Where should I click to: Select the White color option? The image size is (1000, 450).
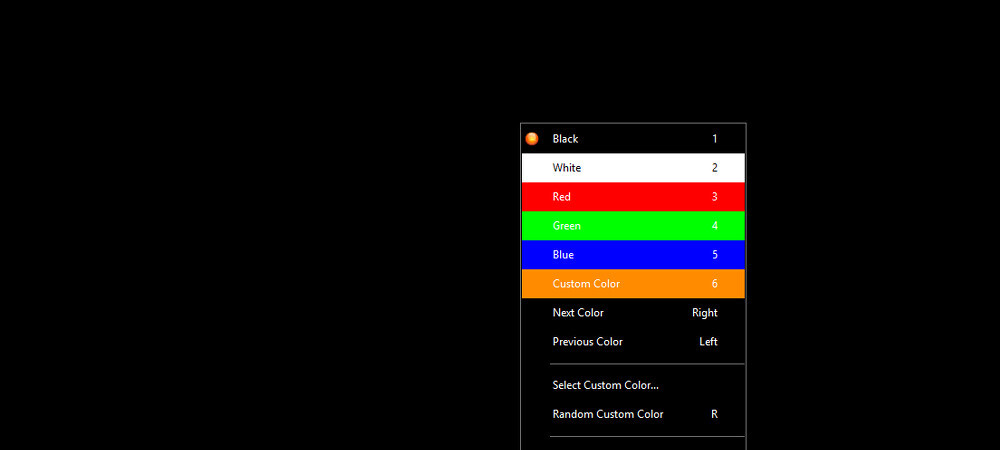tap(567, 168)
